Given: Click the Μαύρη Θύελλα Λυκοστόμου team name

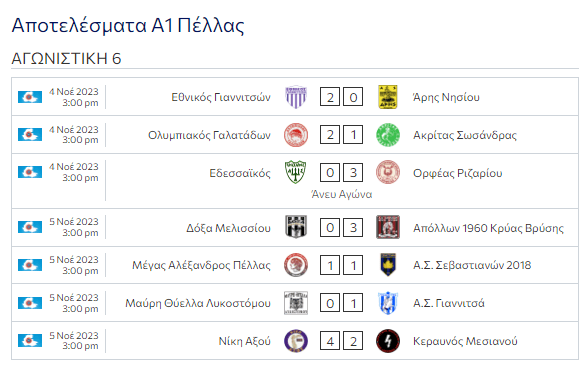Looking at the screenshot, I should click(198, 303).
